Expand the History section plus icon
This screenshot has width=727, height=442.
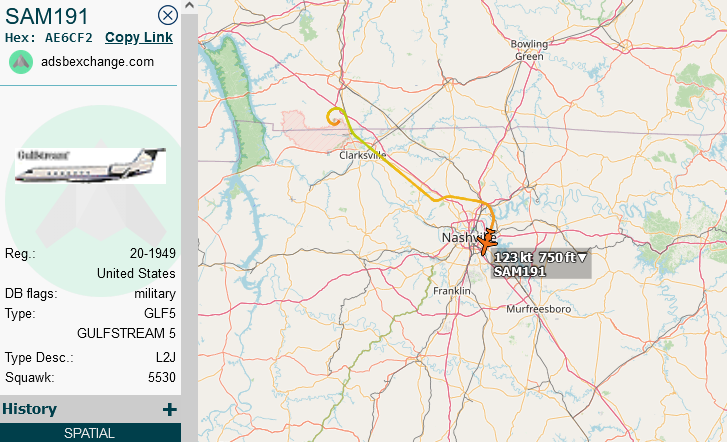[x=170, y=409]
